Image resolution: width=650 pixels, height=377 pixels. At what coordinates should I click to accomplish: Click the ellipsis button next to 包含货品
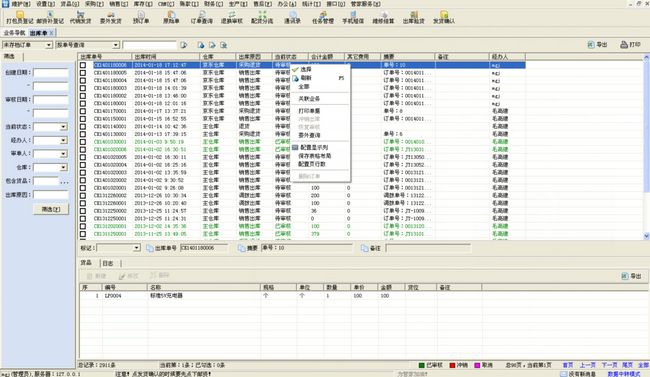[x=64, y=182]
